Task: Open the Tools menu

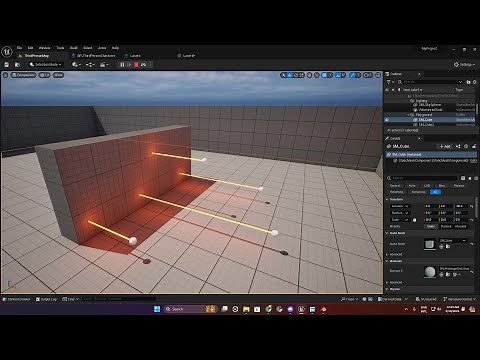Action: pyautogui.click(x=60, y=48)
